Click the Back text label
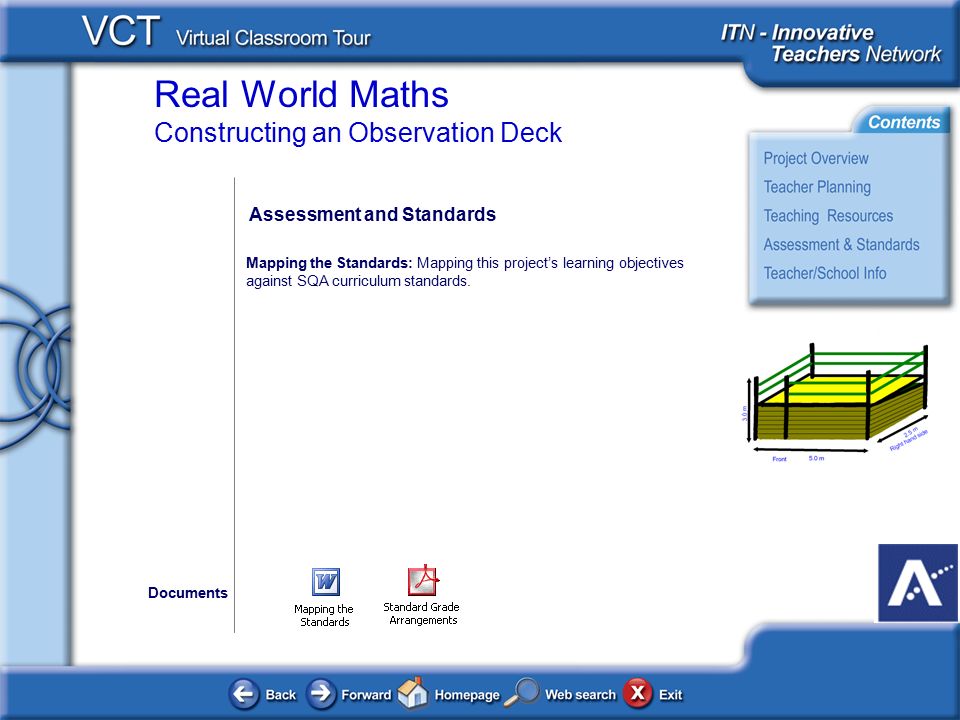The height and width of the screenshot is (720, 960). point(280,695)
